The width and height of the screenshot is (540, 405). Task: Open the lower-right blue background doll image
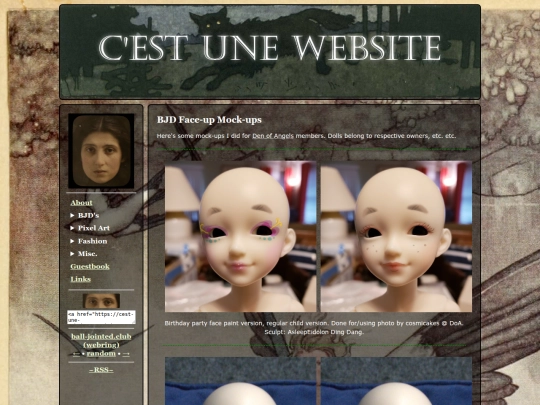[396, 381]
